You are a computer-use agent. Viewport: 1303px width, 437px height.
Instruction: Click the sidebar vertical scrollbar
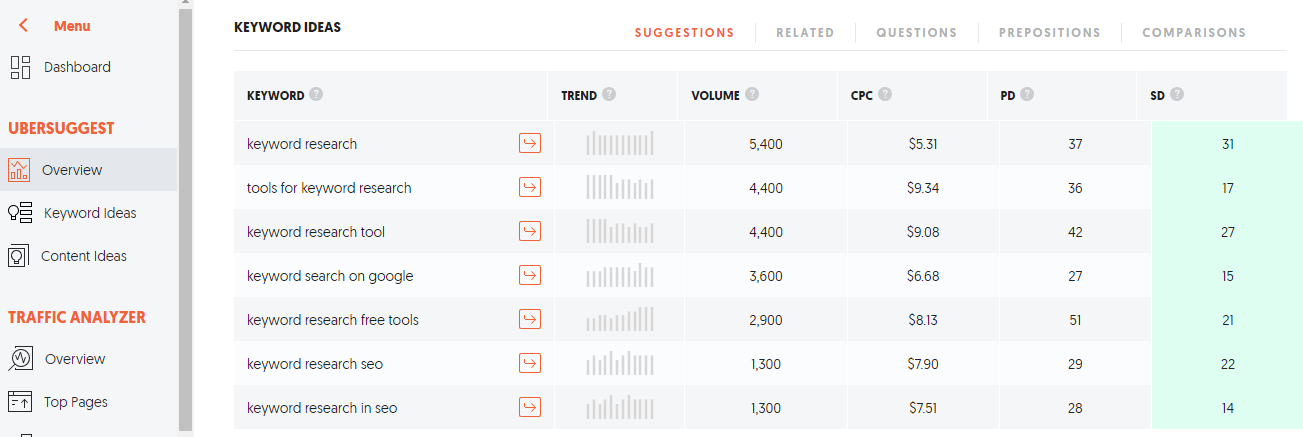(185, 218)
